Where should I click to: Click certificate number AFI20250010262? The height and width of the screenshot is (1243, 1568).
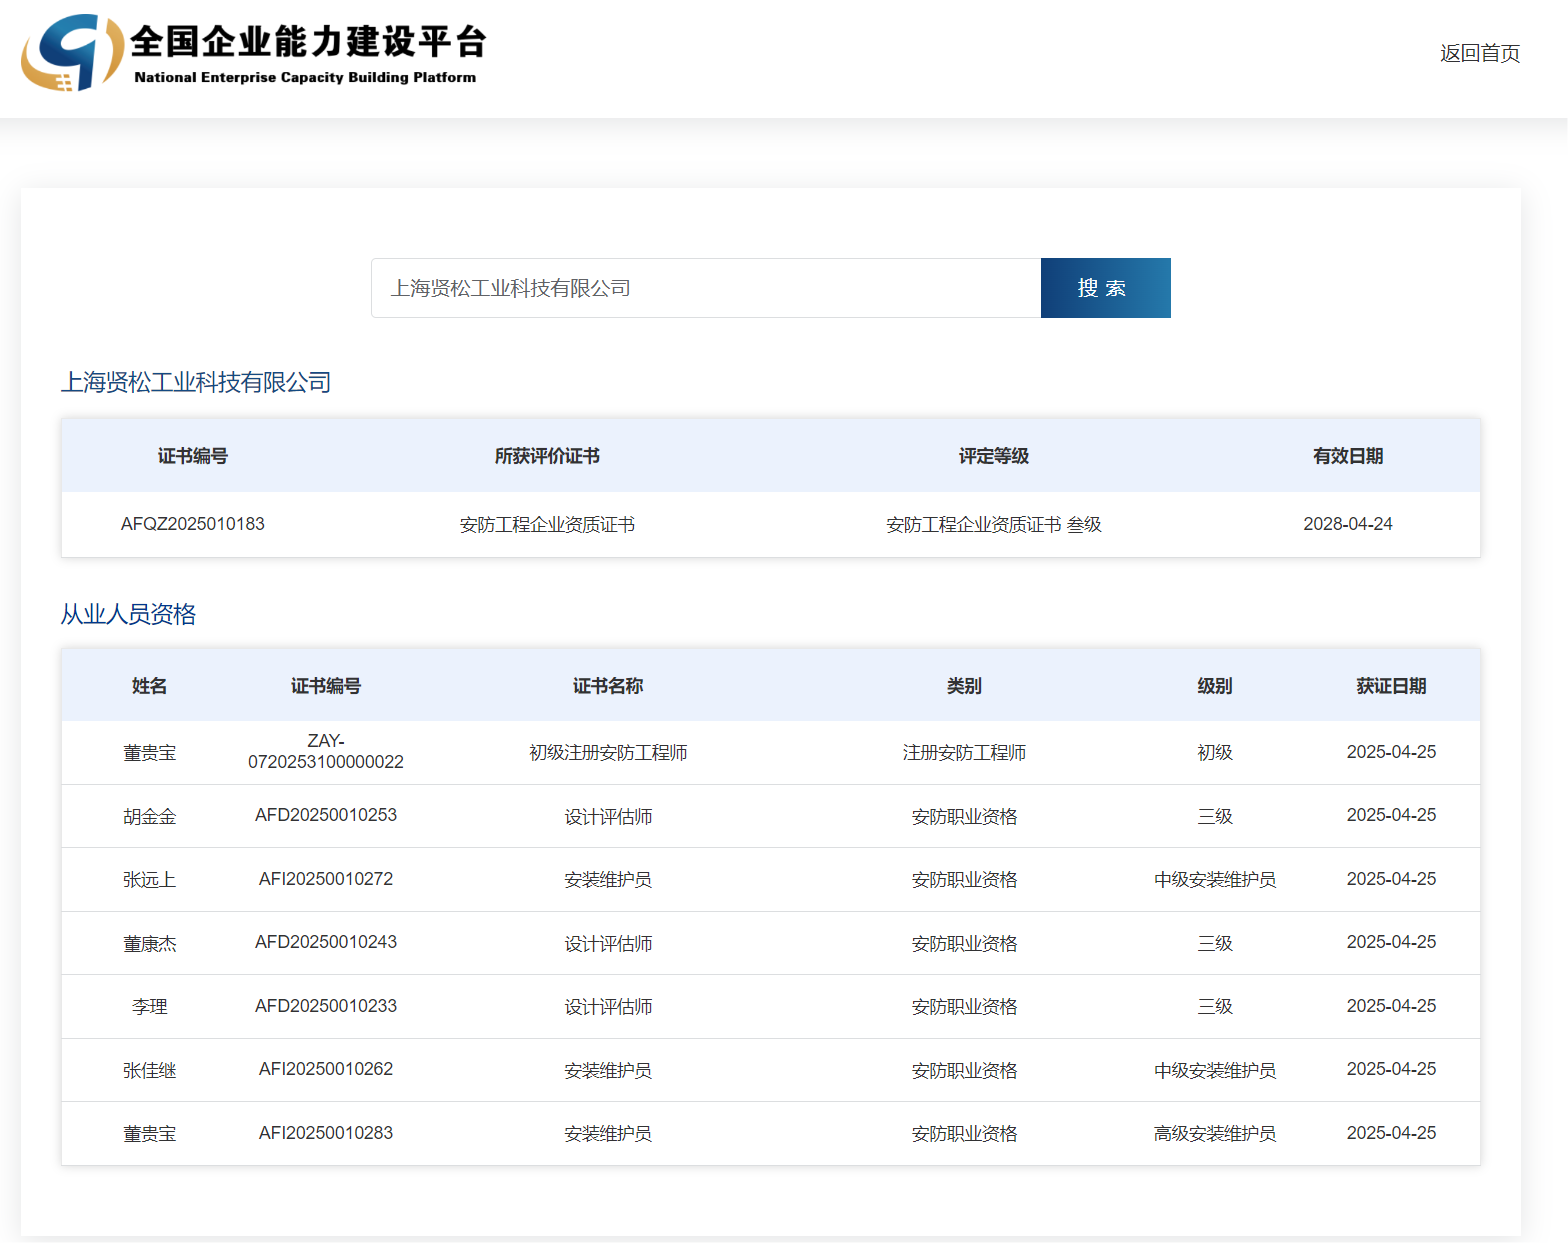pos(325,1069)
